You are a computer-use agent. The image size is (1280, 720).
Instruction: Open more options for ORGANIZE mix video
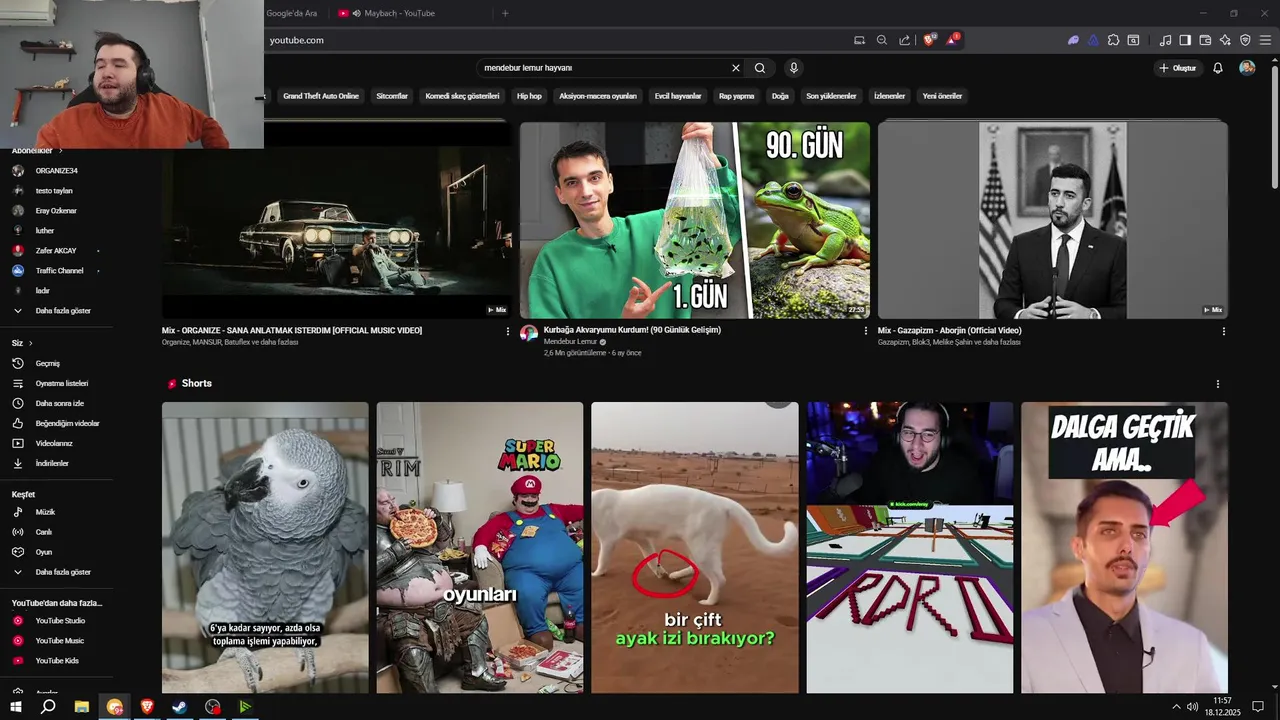click(x=508, y=331)
